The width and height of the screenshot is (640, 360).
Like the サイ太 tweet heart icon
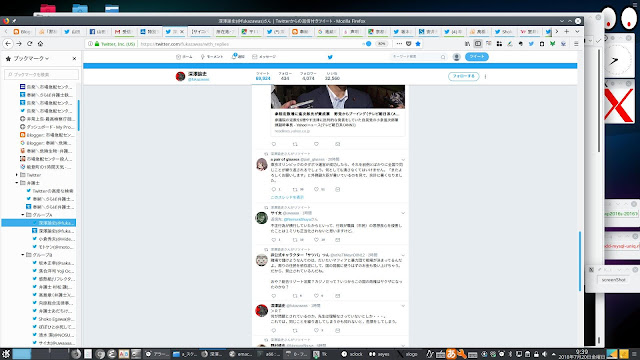point(316,240)
